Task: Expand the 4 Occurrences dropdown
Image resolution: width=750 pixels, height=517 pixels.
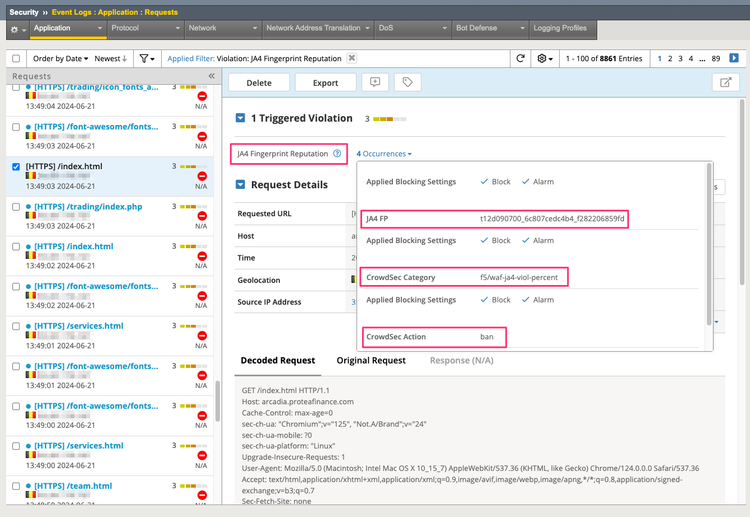Action: click(x=385, y=154)
